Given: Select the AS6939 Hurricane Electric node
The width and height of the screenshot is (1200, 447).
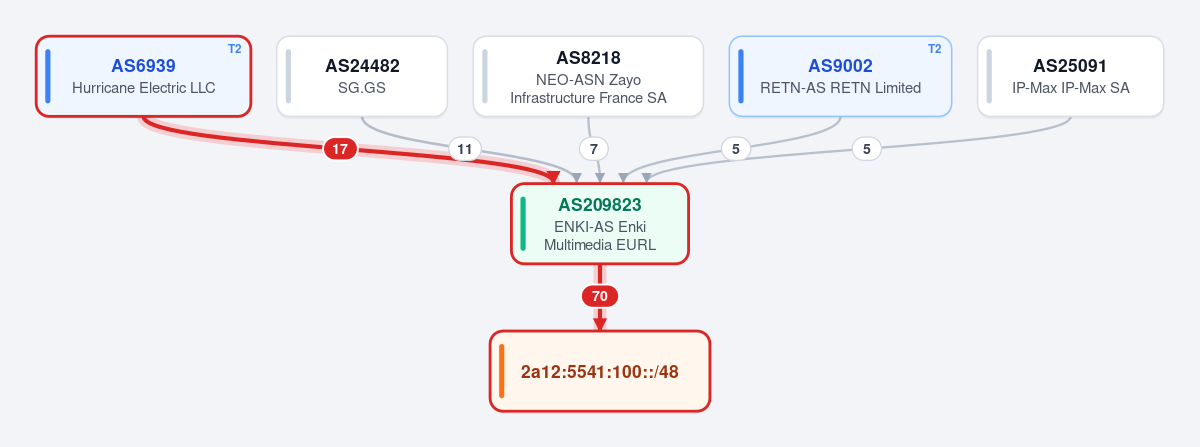Looking at the screenshot, I should click(143, 76).
